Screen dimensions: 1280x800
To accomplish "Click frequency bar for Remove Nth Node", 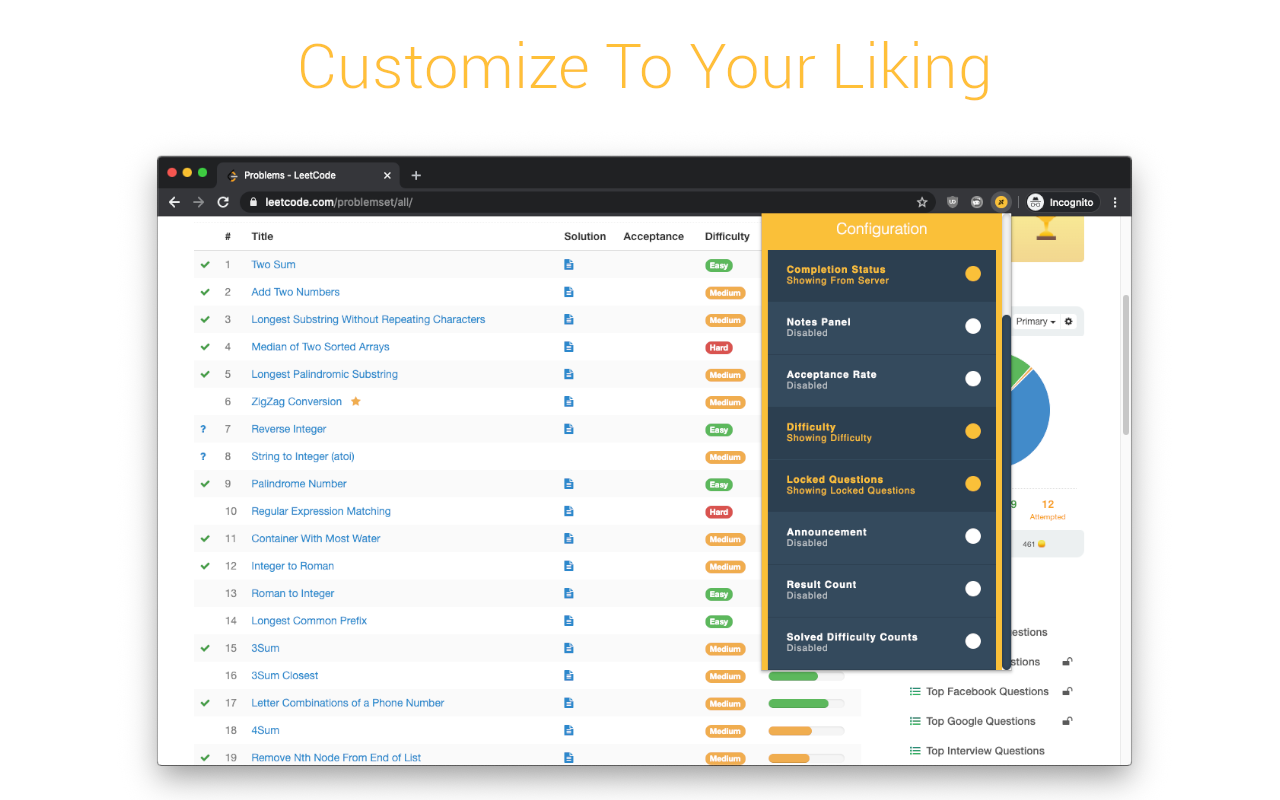I will [x=806, y=758].
